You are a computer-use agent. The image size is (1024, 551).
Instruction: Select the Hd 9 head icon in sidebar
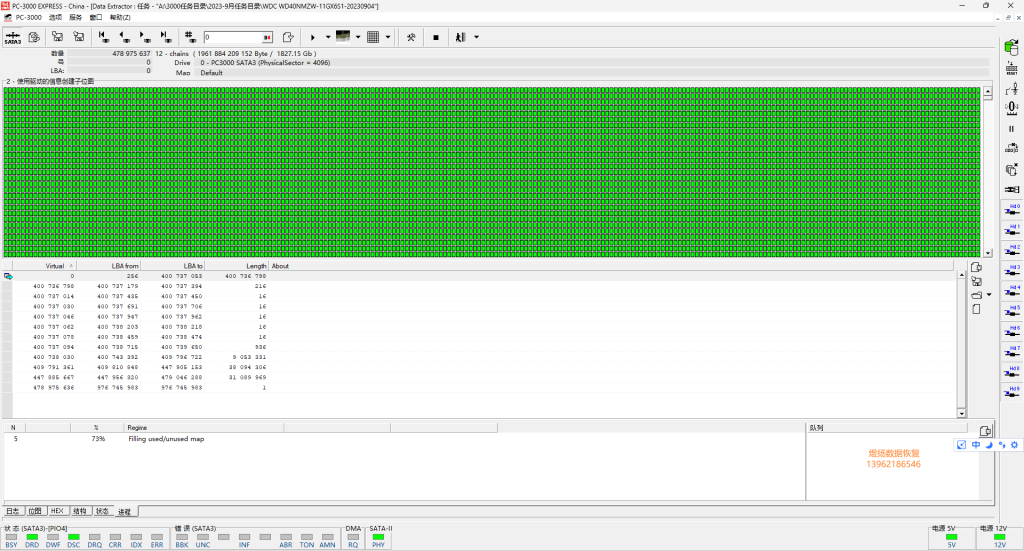(1012, 392)
